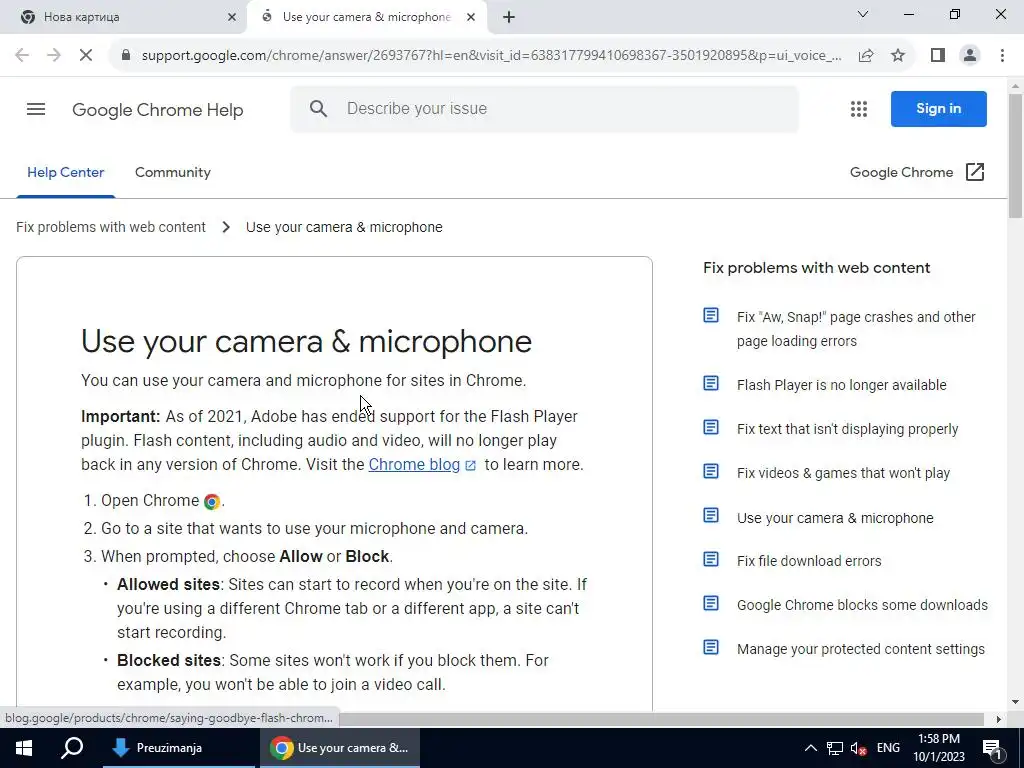The width and height of the screenshot is (1024, 768).
Task: Open Fix file download errors link
Action: [809, 561]
